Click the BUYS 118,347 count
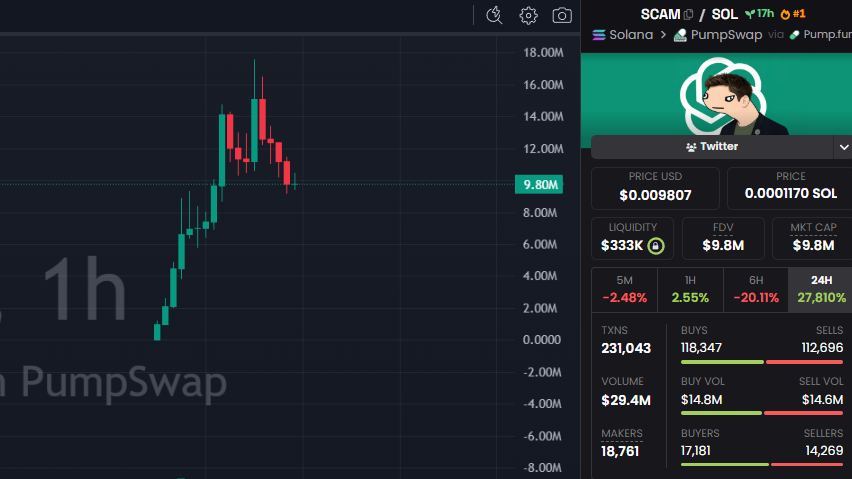 [701, 348]
